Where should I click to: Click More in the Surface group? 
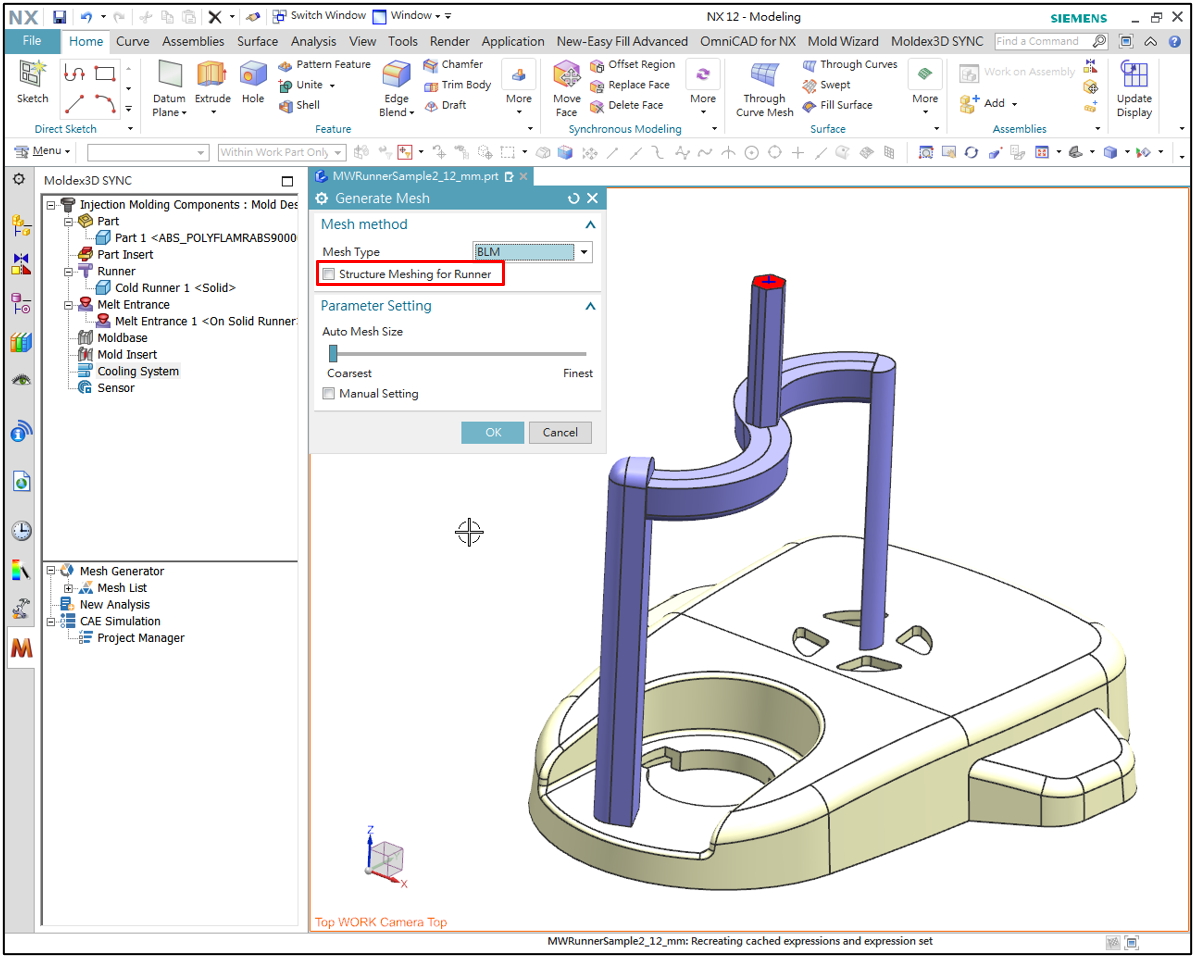925,88
